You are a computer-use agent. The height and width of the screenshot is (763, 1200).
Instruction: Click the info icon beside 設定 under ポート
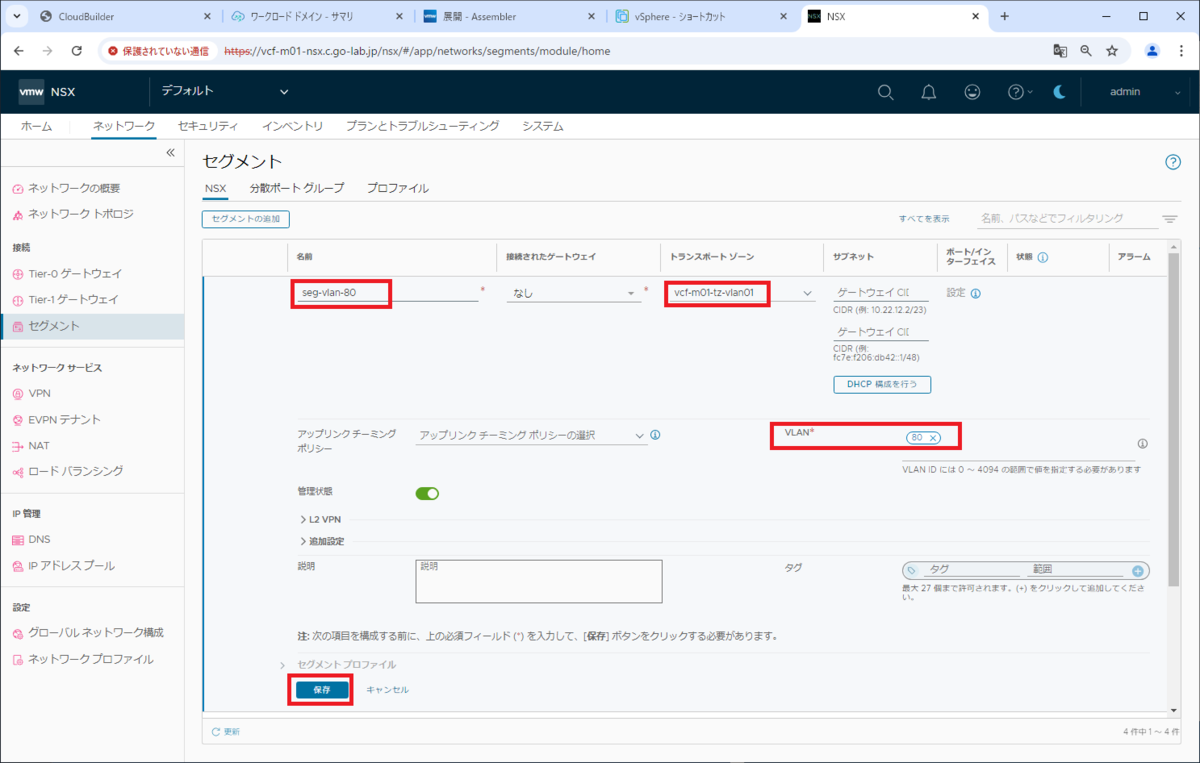click(975, 294)
